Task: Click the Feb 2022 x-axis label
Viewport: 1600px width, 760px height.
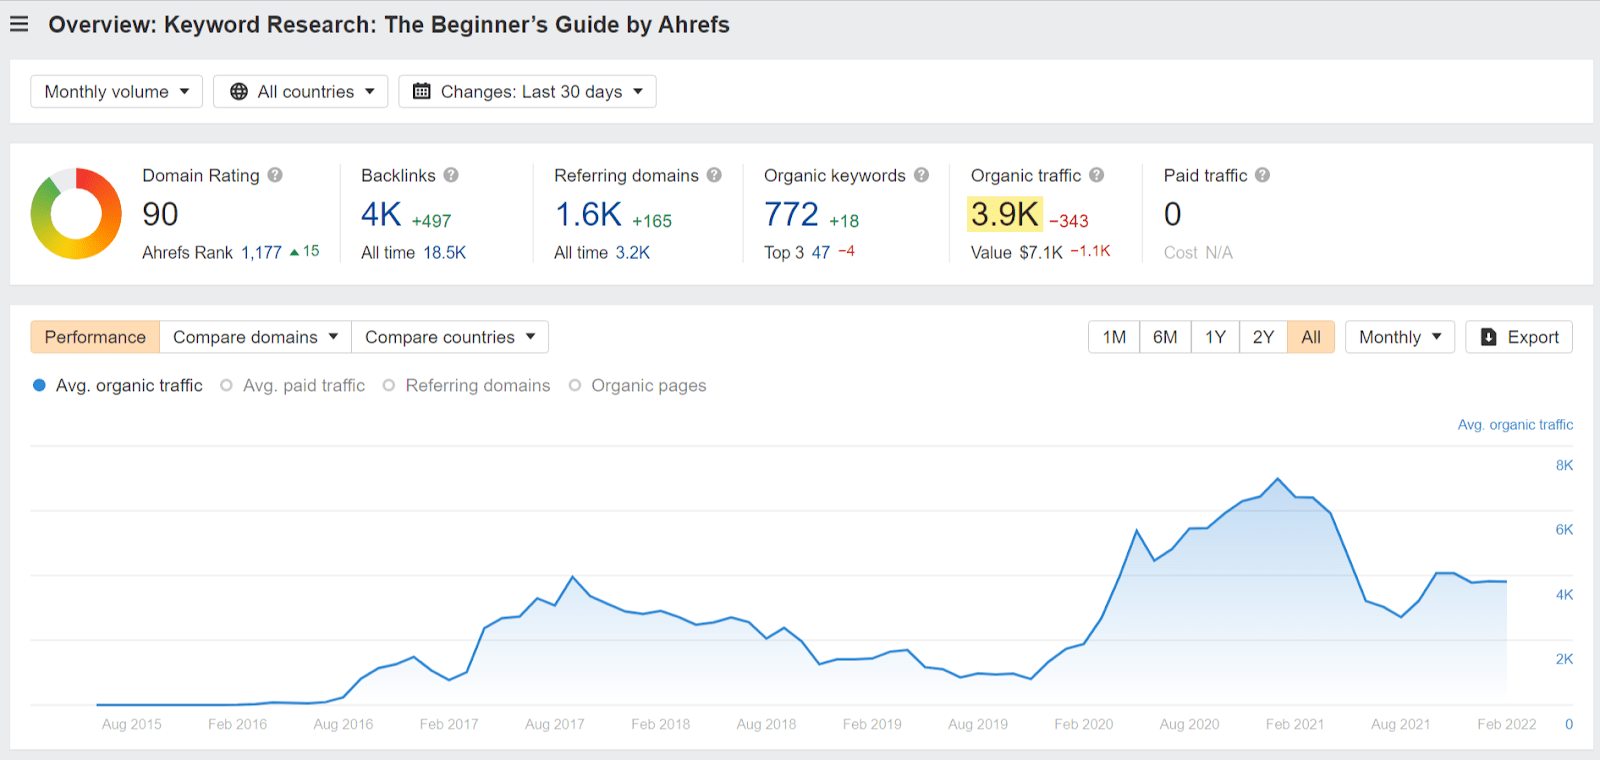Action: (1507, 724)
